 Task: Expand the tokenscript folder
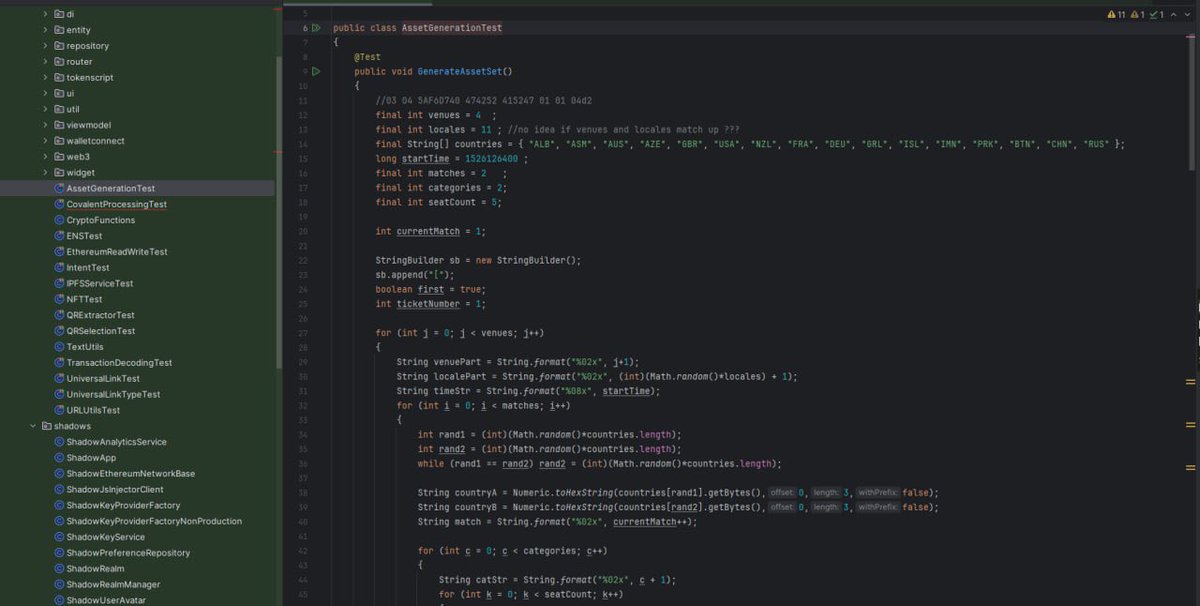[x=45, y=77]
